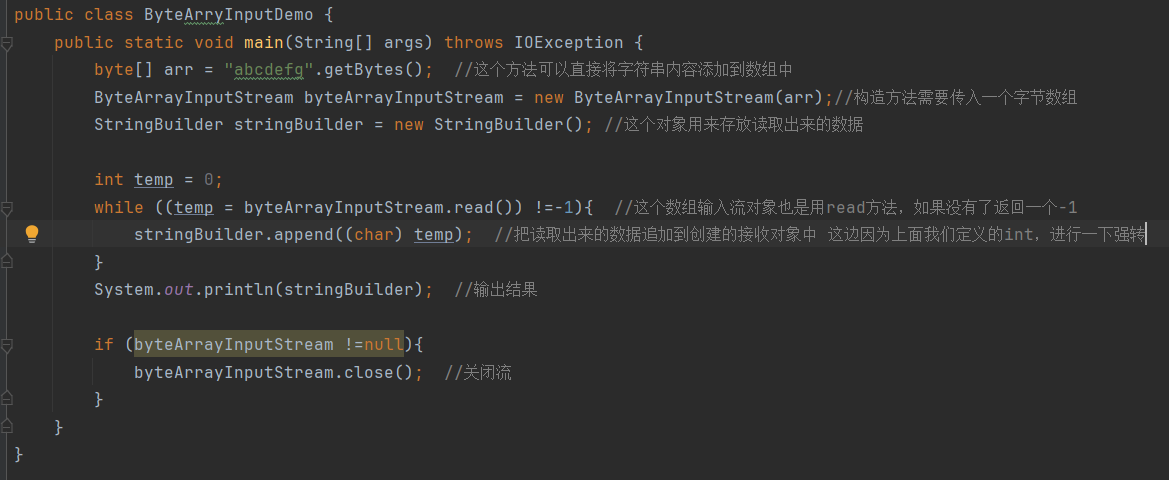The width and height of the screenshot is (1169, 480).
Task: Click the underlined temp variable in the int declaration
Action: (153, 180)
